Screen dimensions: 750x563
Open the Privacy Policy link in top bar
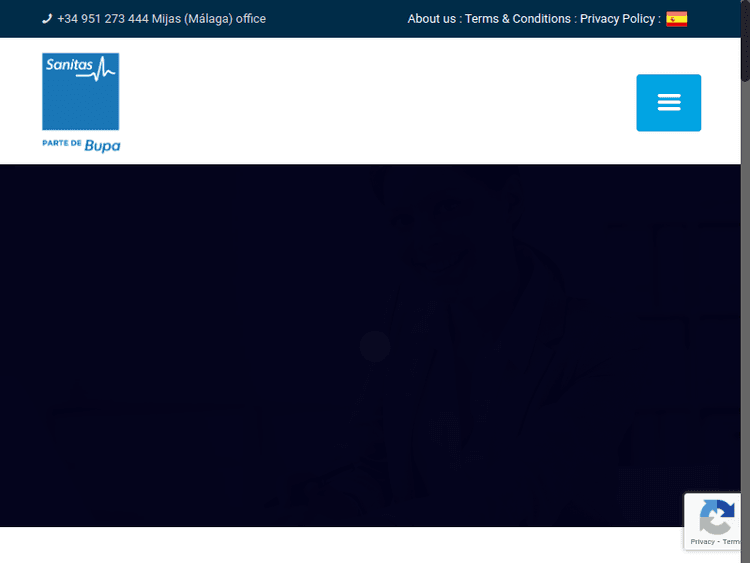617,19
